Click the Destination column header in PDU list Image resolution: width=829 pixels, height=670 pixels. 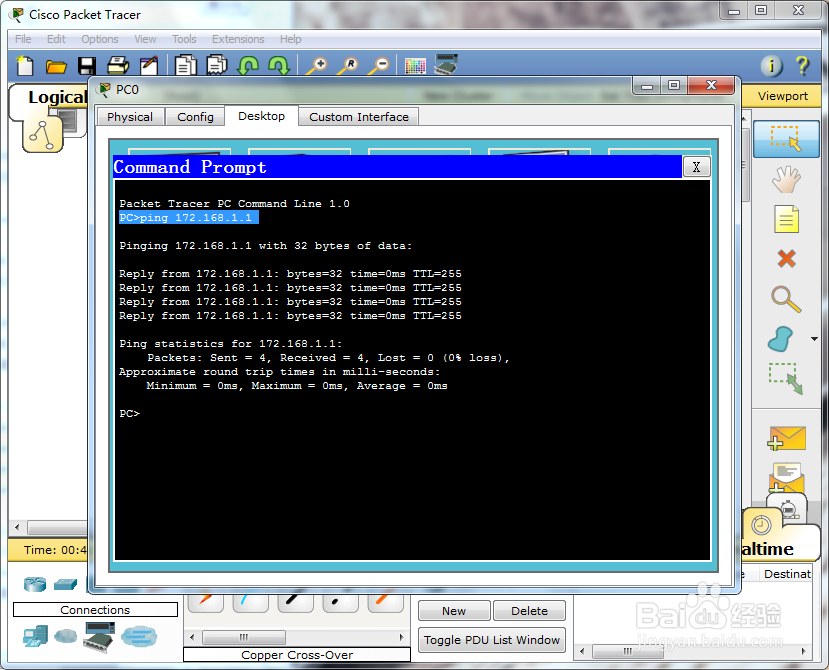click(x=787, y=574)
